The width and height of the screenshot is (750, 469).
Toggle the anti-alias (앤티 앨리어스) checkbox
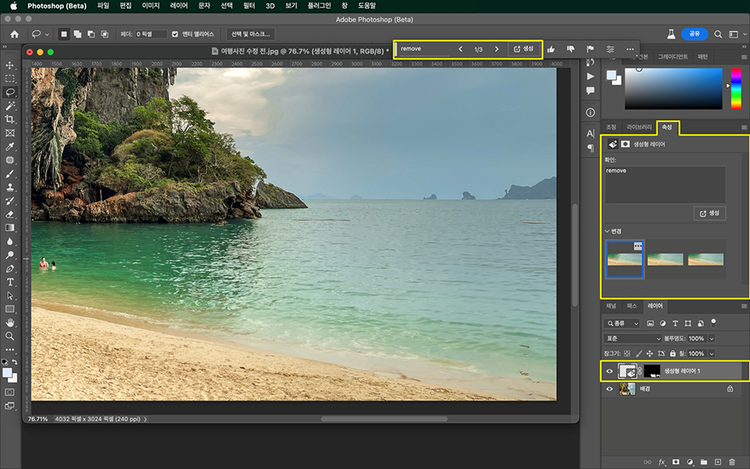(176, 33)
